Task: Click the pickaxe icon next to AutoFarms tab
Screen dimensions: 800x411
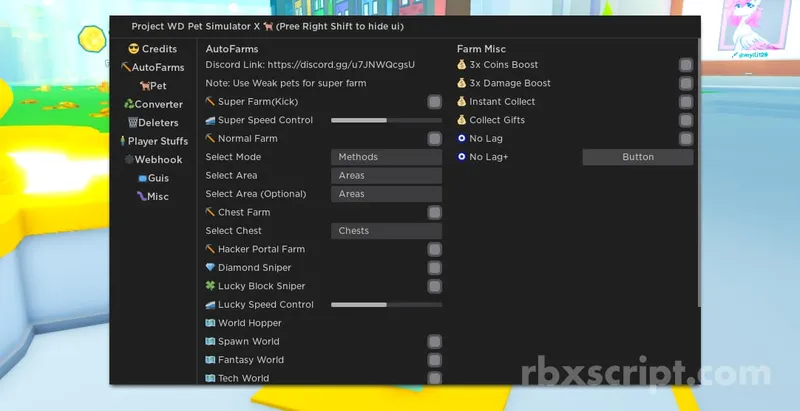Action: pos(126,67)
